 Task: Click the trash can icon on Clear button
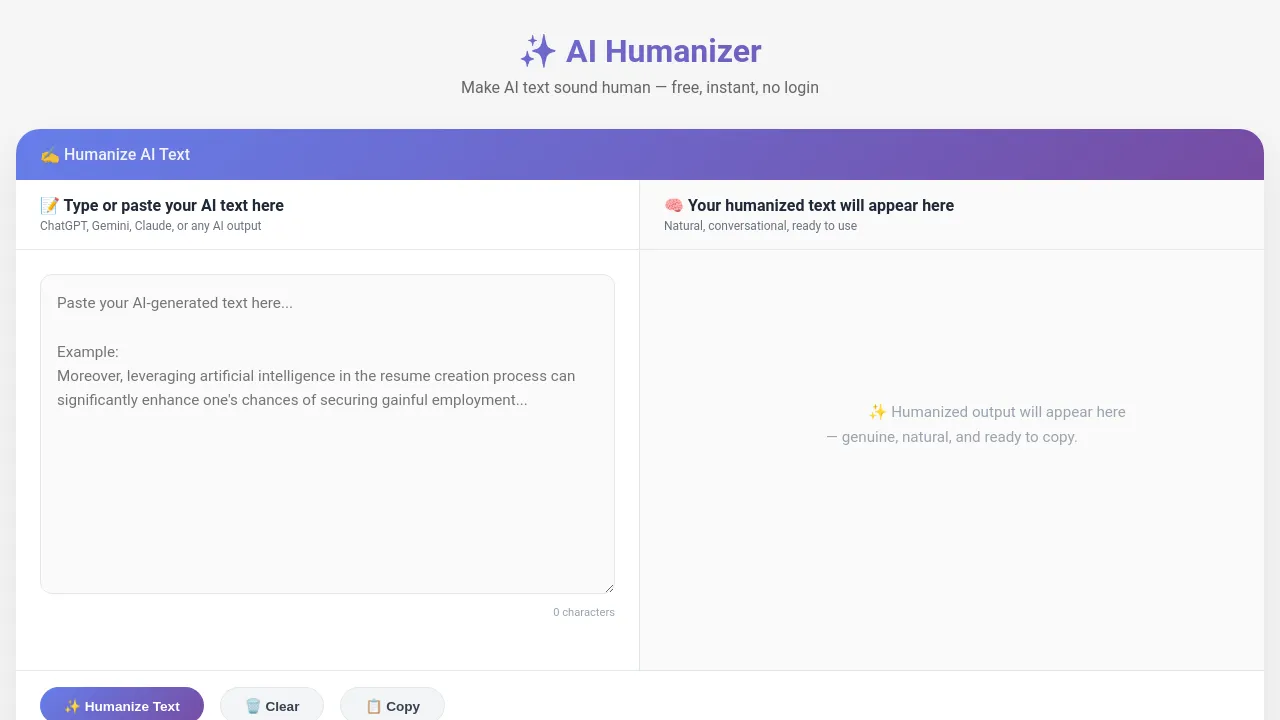[x=253, y=706]
